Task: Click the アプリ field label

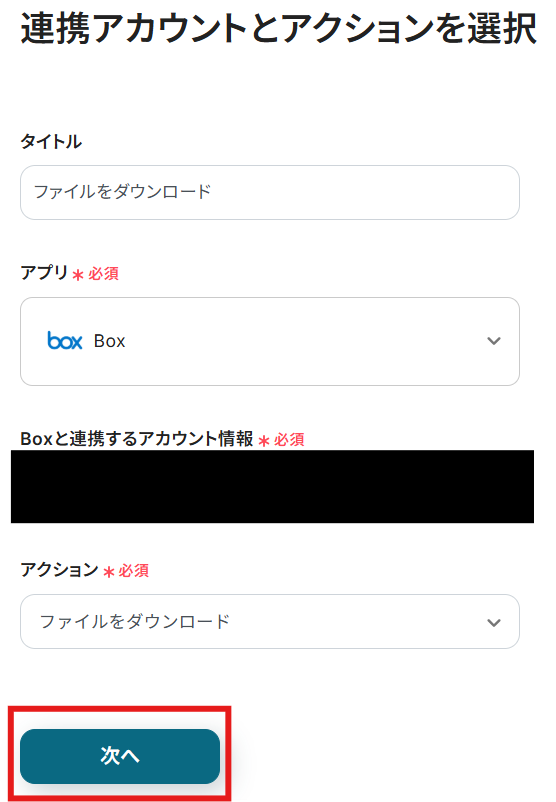Action: [44, 272]
